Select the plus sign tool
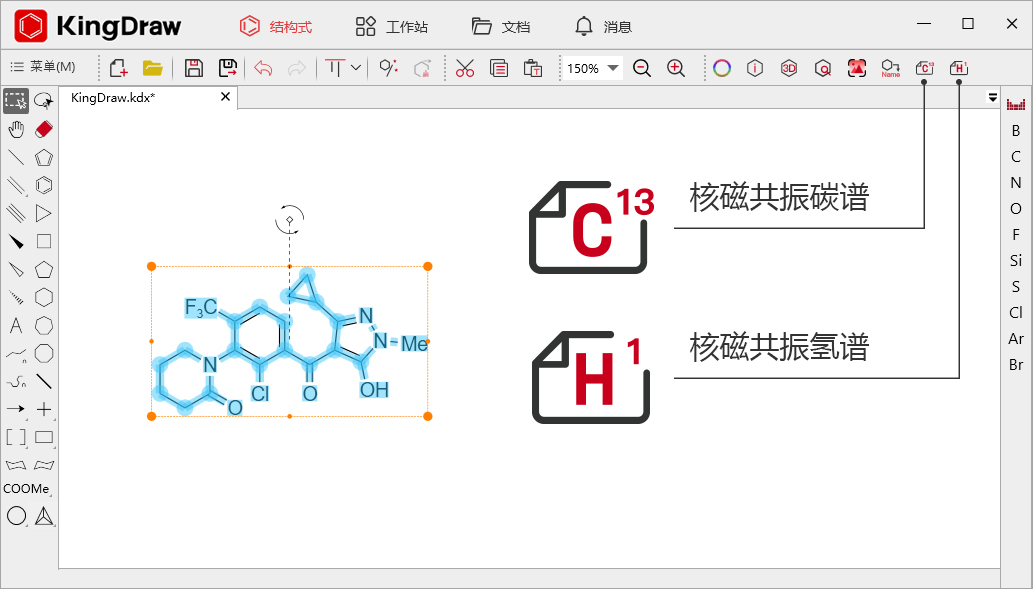The image size is (1033, 589). tap(43, 409)
